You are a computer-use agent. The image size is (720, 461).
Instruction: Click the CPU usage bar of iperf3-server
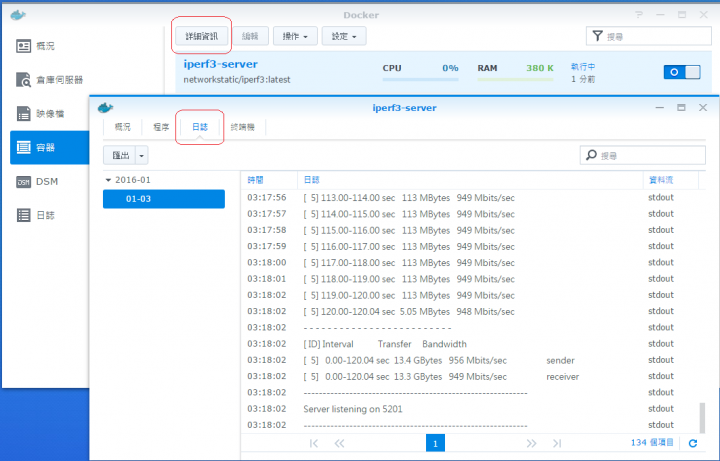click(420, 79)
